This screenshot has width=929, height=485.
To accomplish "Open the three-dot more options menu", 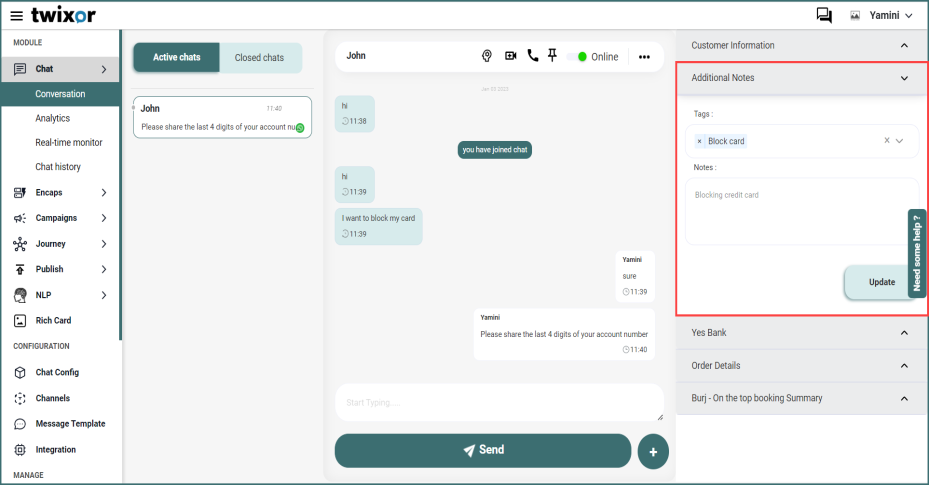I will point(644,57).
